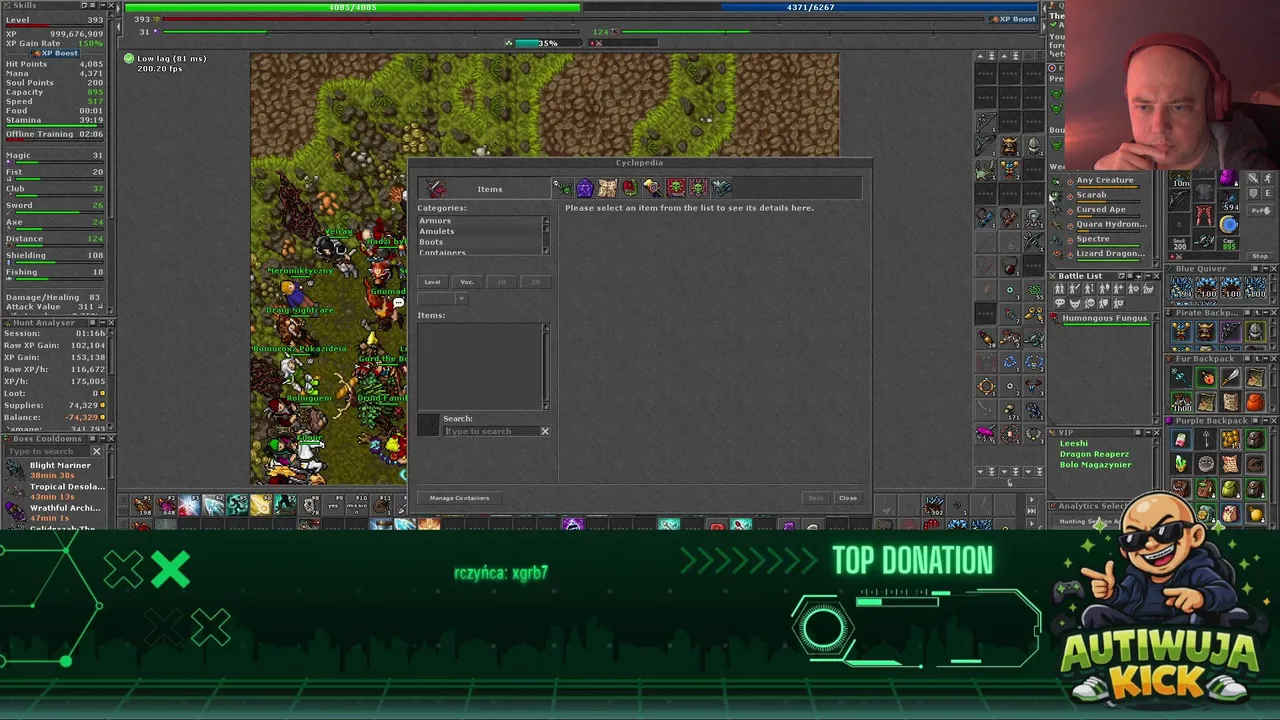The image size is (1280, 720).
Task: Click the crossbow icon in right action bar
Action: [1033, 240]
